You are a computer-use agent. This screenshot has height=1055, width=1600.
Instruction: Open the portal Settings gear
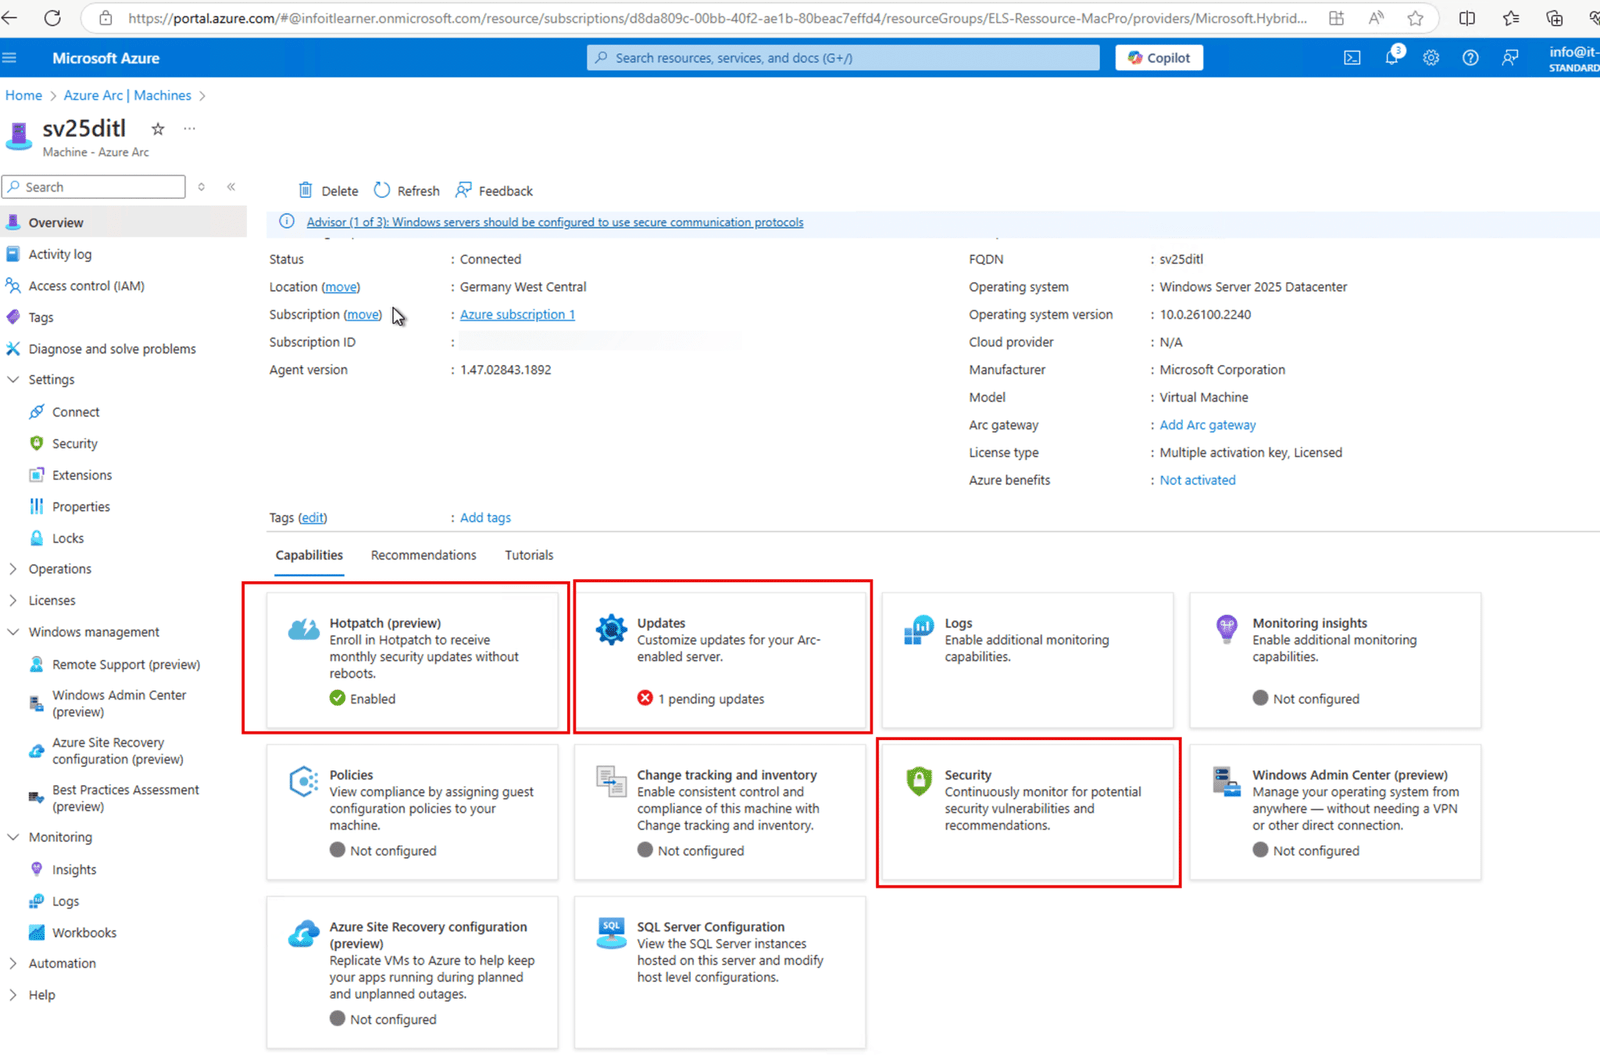pos(1431,57)
